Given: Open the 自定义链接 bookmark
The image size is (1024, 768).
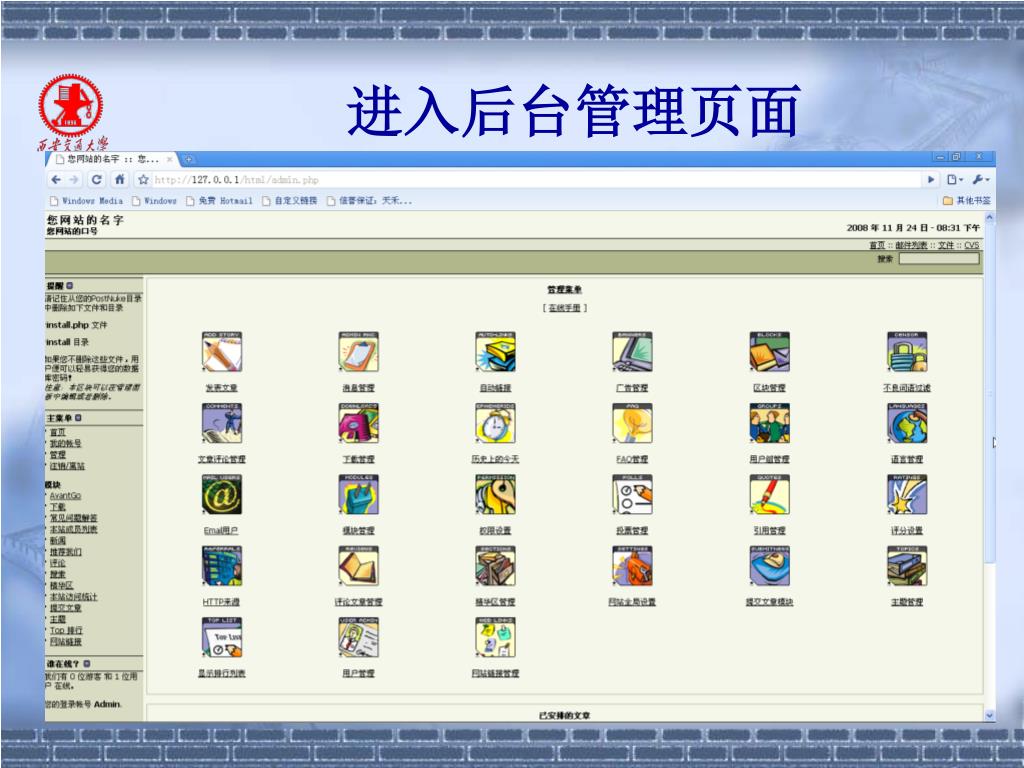Looking at the screenshot, I should pos(289,200).
